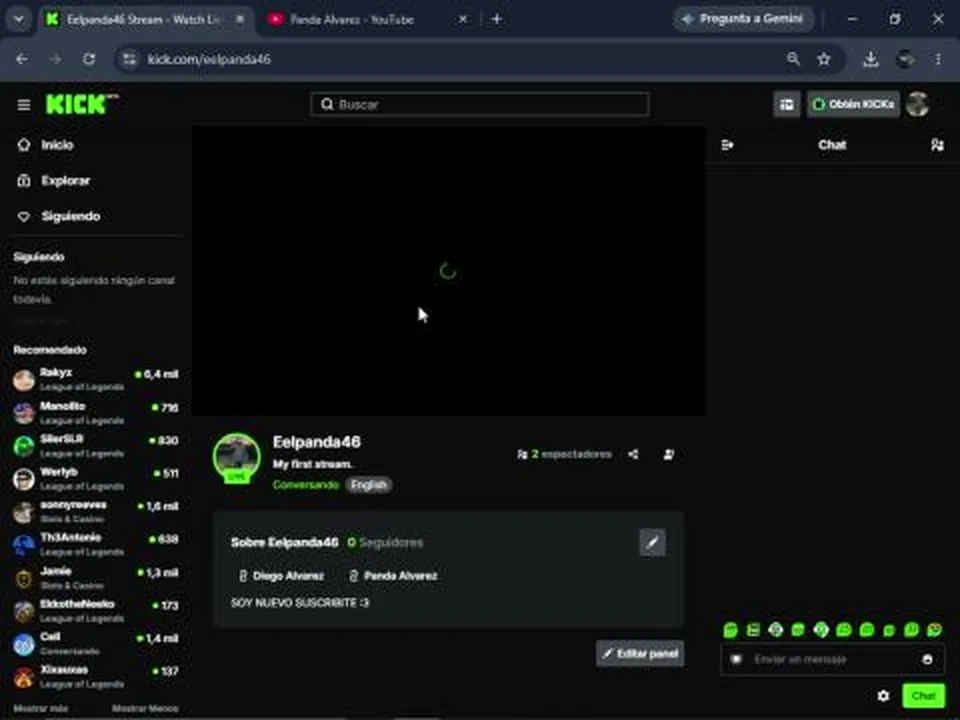
Task: Open the creator dashboard icon beside Obtén KICKs
Action: [x=787, y=104]
